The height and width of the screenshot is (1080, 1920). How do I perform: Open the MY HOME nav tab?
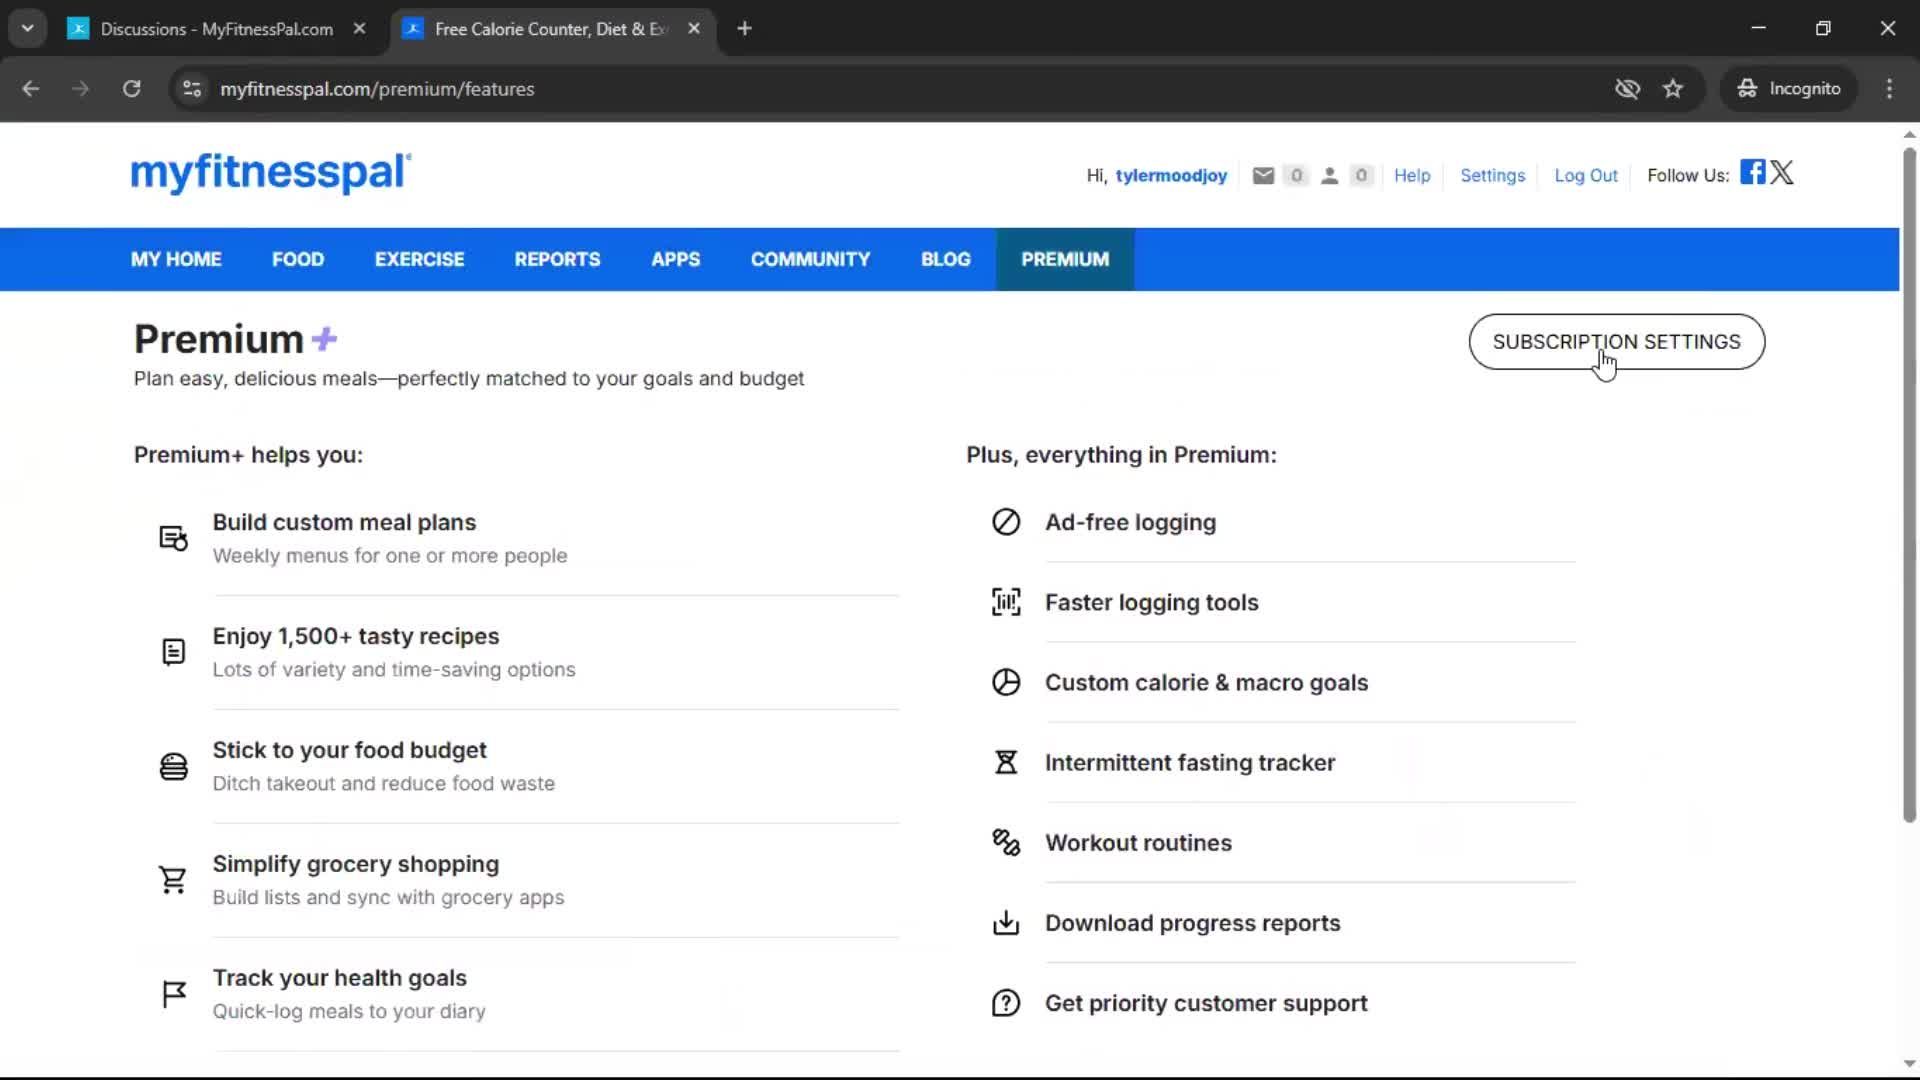click(176, 259)
